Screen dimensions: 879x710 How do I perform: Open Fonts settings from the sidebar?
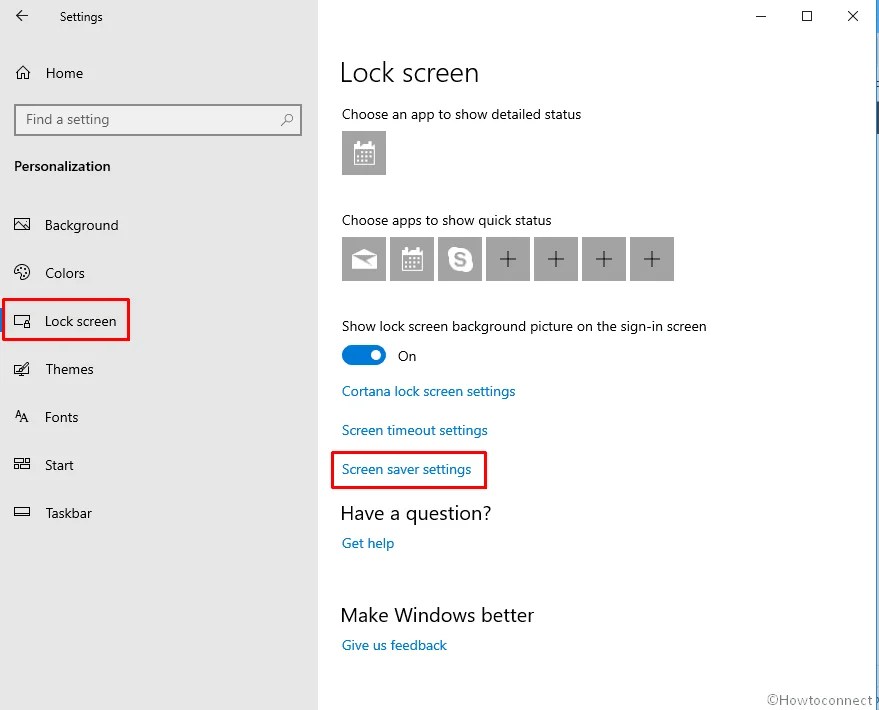(x=62, y=417)
